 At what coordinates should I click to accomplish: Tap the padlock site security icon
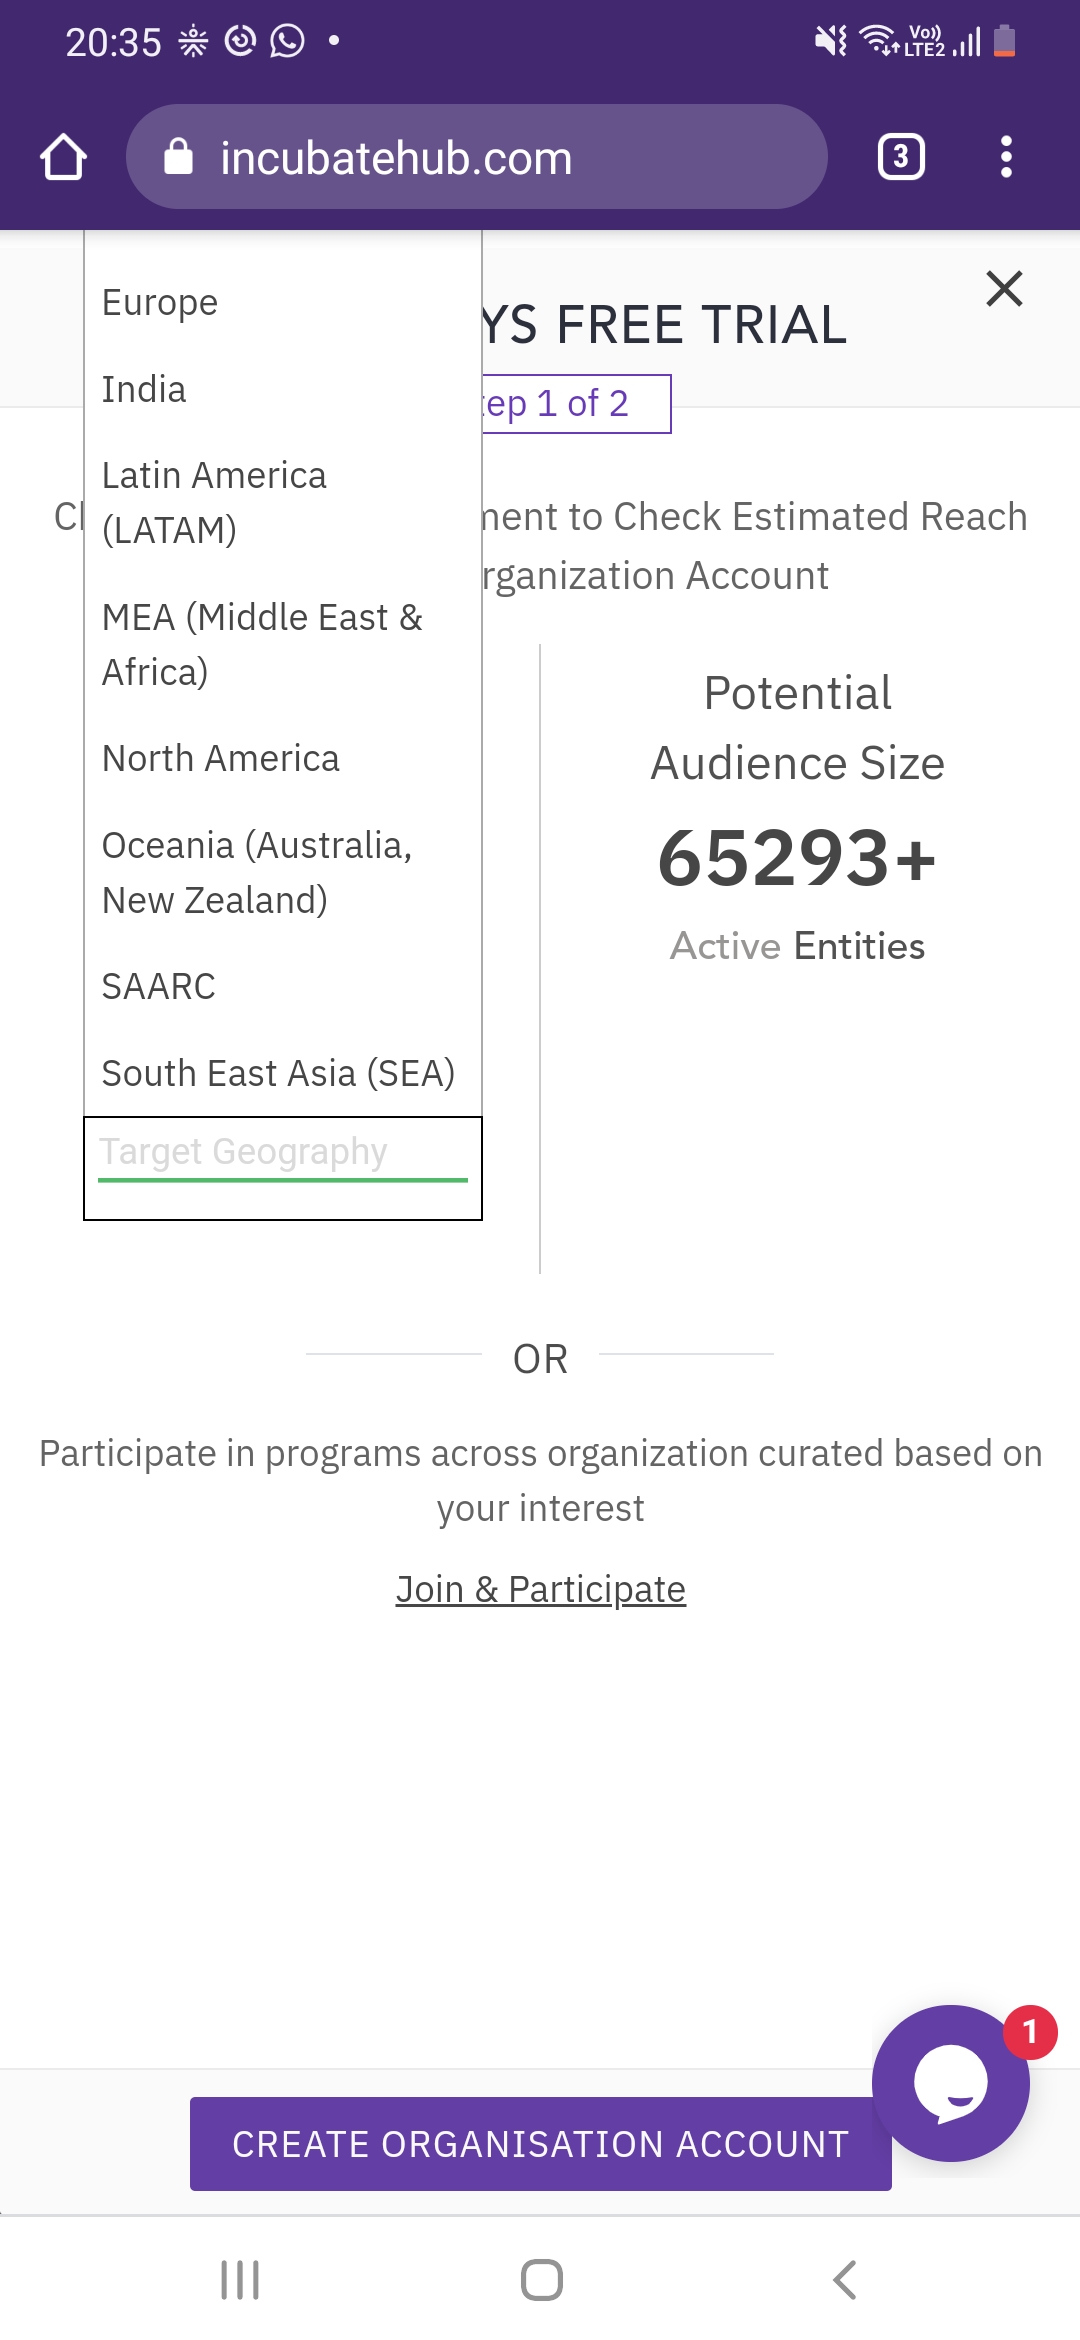point(178,157)
